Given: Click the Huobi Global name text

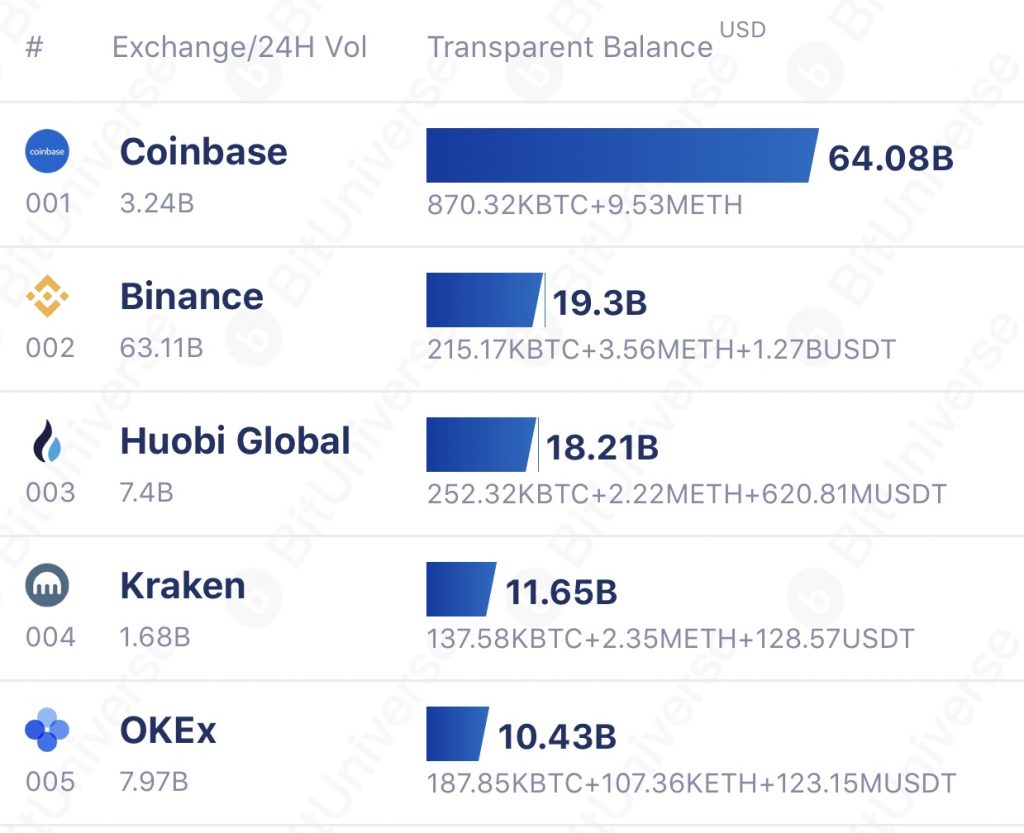Looking at the screenshot, I should pos(234,441).
